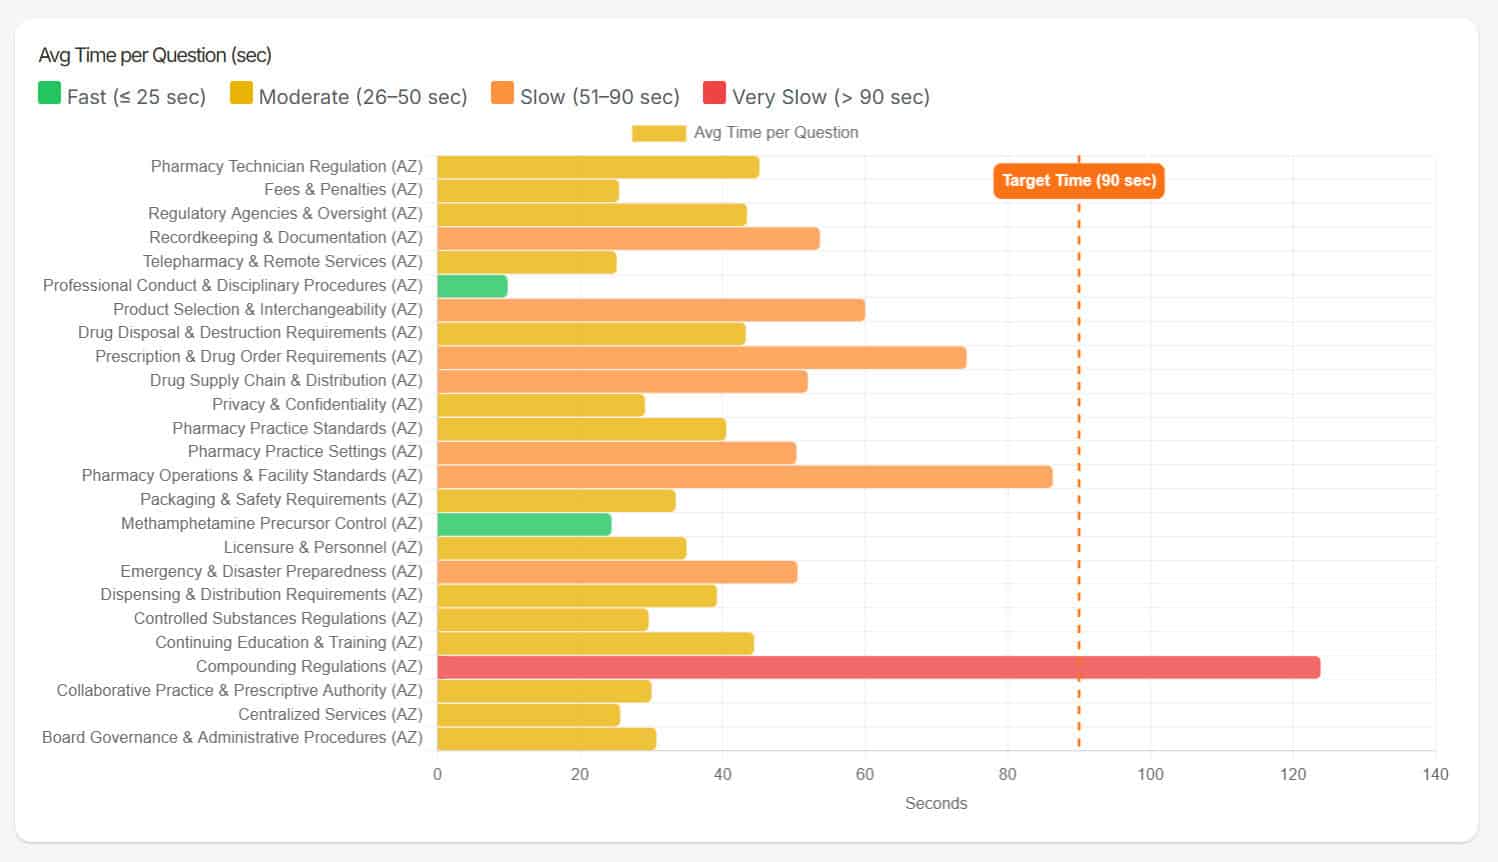Click the Target Time (90 sec) label
1498x862 pixels.
click(1078, 181)
